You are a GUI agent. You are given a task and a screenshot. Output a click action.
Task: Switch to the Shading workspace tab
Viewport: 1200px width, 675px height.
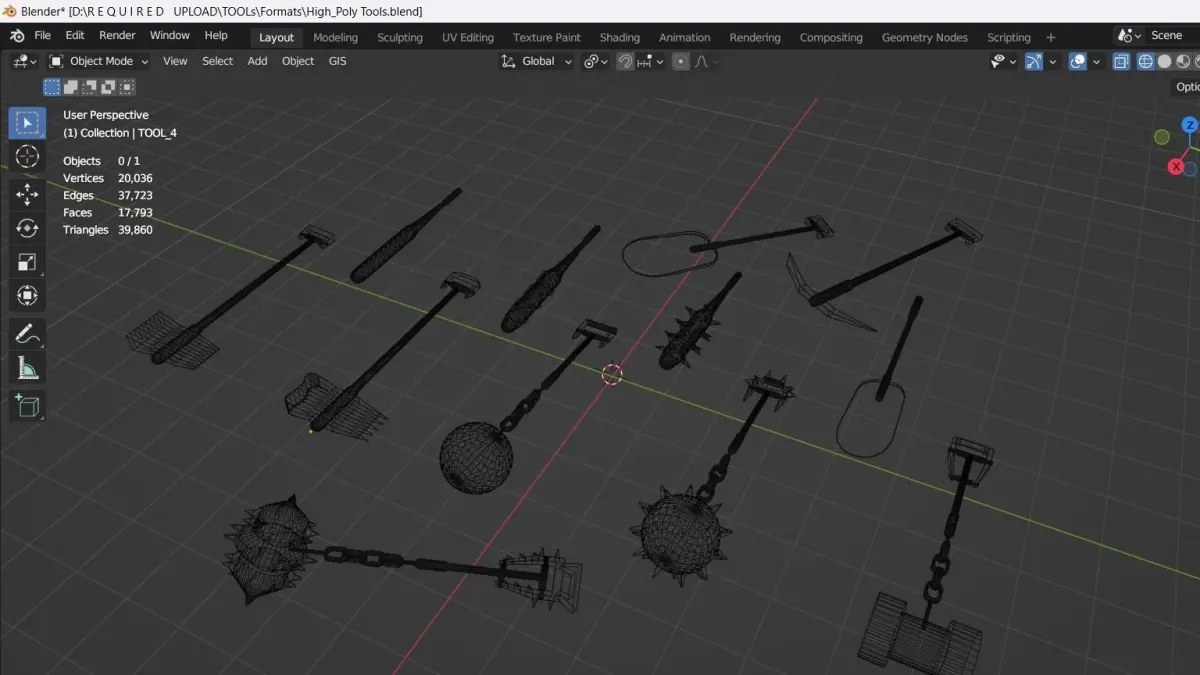tap(620, 37)
